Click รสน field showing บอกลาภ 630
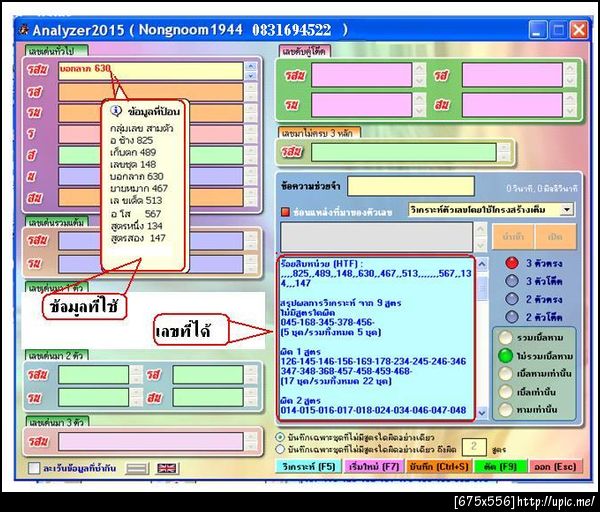This screenshot has width=600, height=512. [151, 71]
